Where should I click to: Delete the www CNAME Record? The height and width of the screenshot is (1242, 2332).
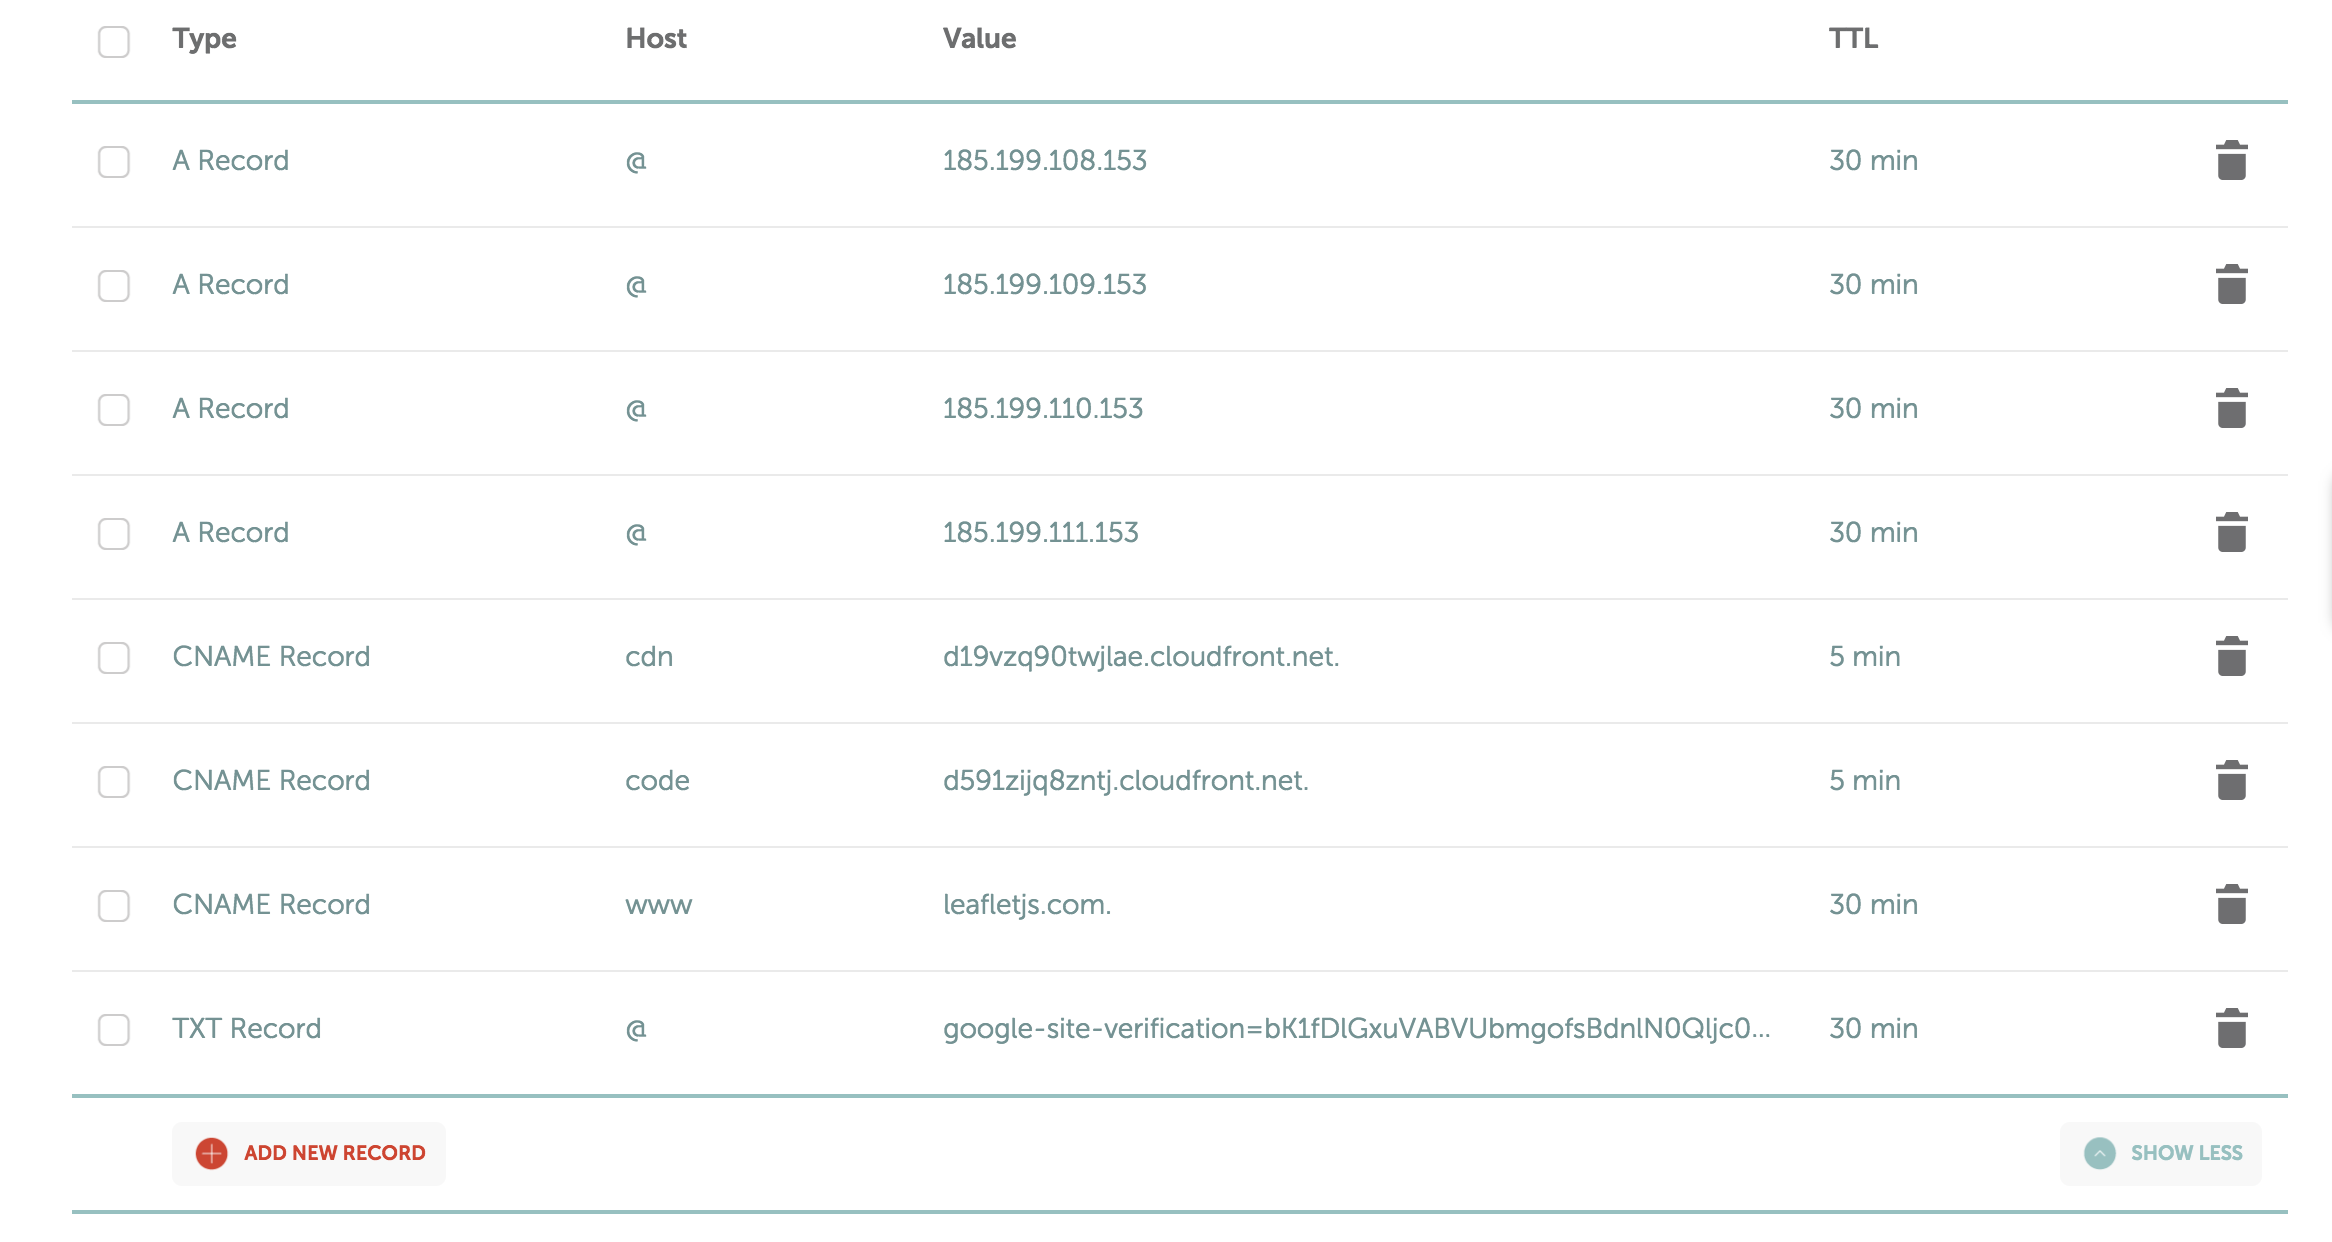tap(2230, 904)
